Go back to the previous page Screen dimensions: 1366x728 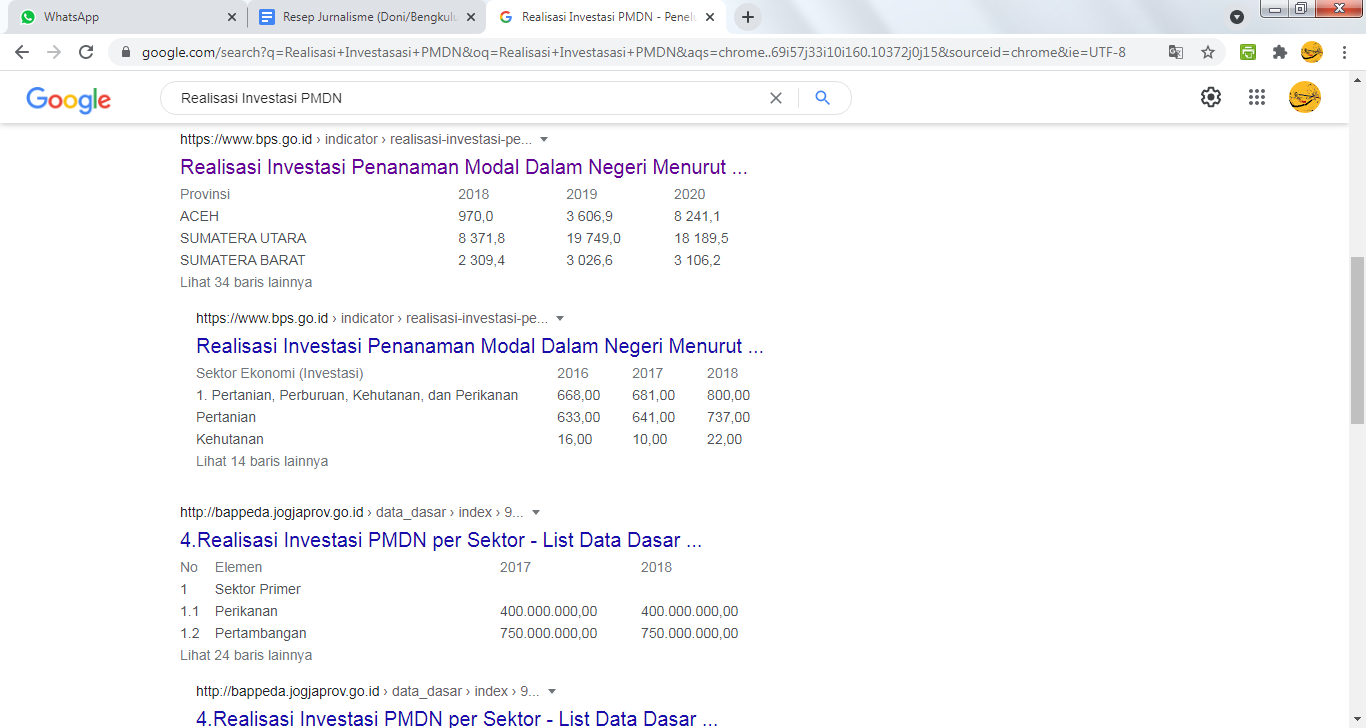[x=22, y=52]
